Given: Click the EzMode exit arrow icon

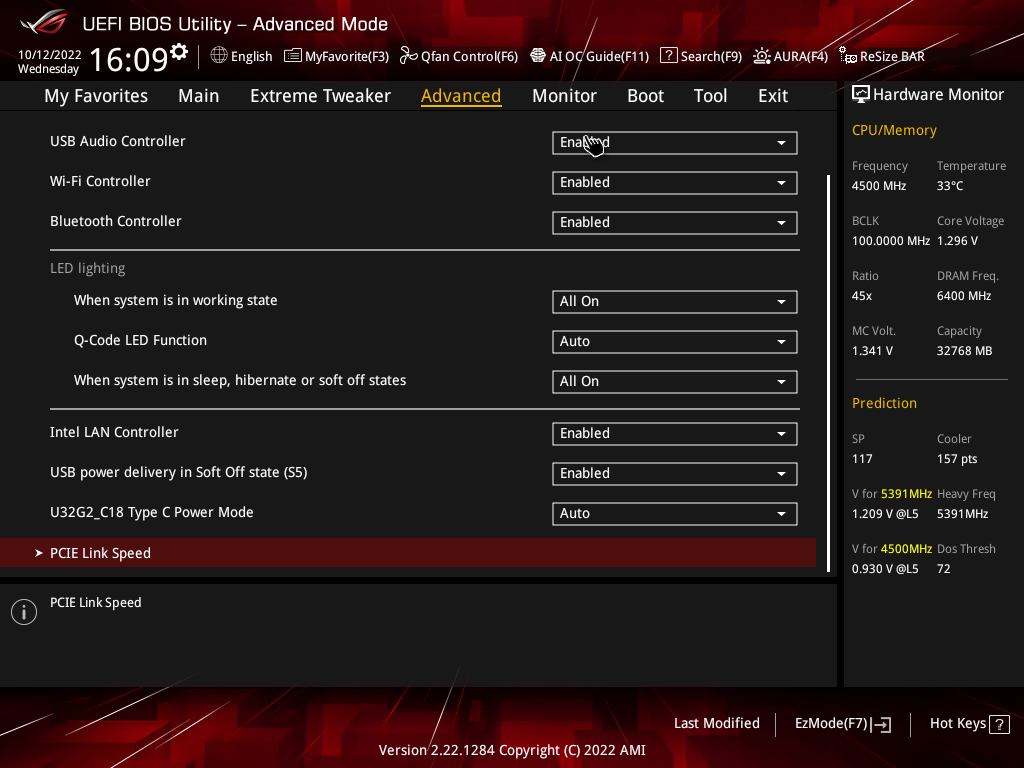Looking at the screenshot, I should click(x=881, y=724).
